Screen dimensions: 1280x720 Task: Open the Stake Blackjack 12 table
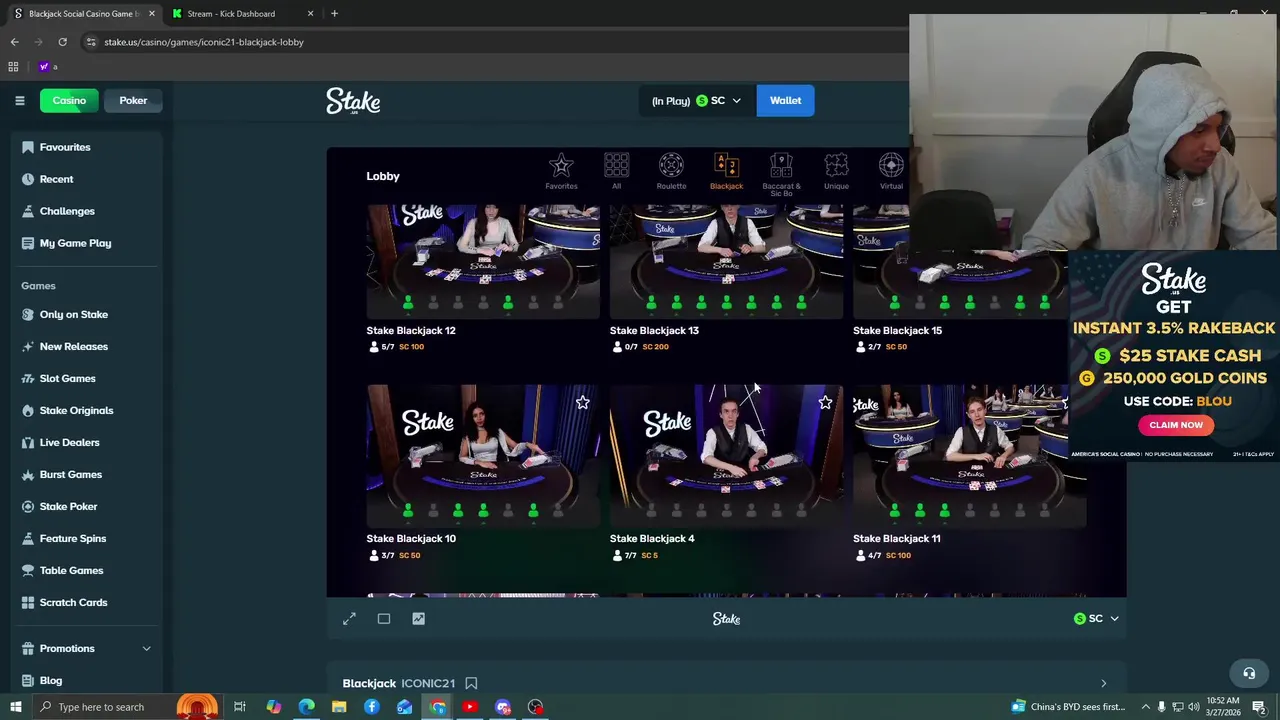(483, 262)
